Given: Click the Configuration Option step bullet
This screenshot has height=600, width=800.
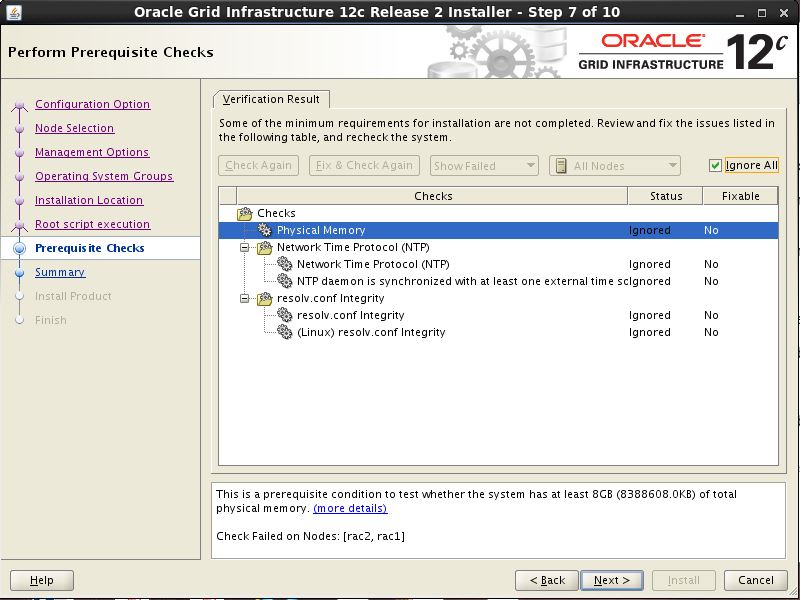Looking at the screenshot, I should 19,105.
